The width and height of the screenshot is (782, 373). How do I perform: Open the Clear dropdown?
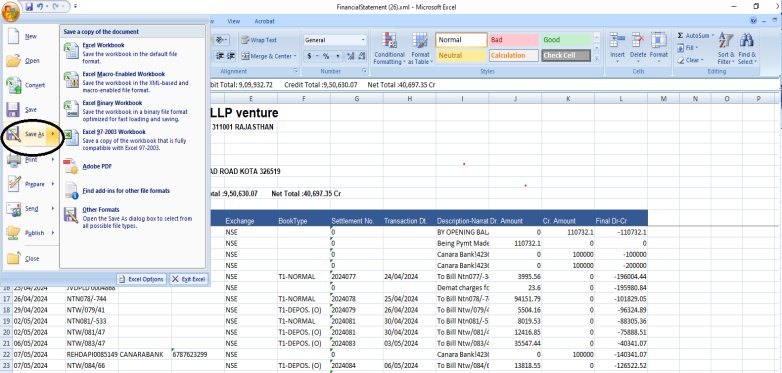pyautogui.click(x=691, y=60)
